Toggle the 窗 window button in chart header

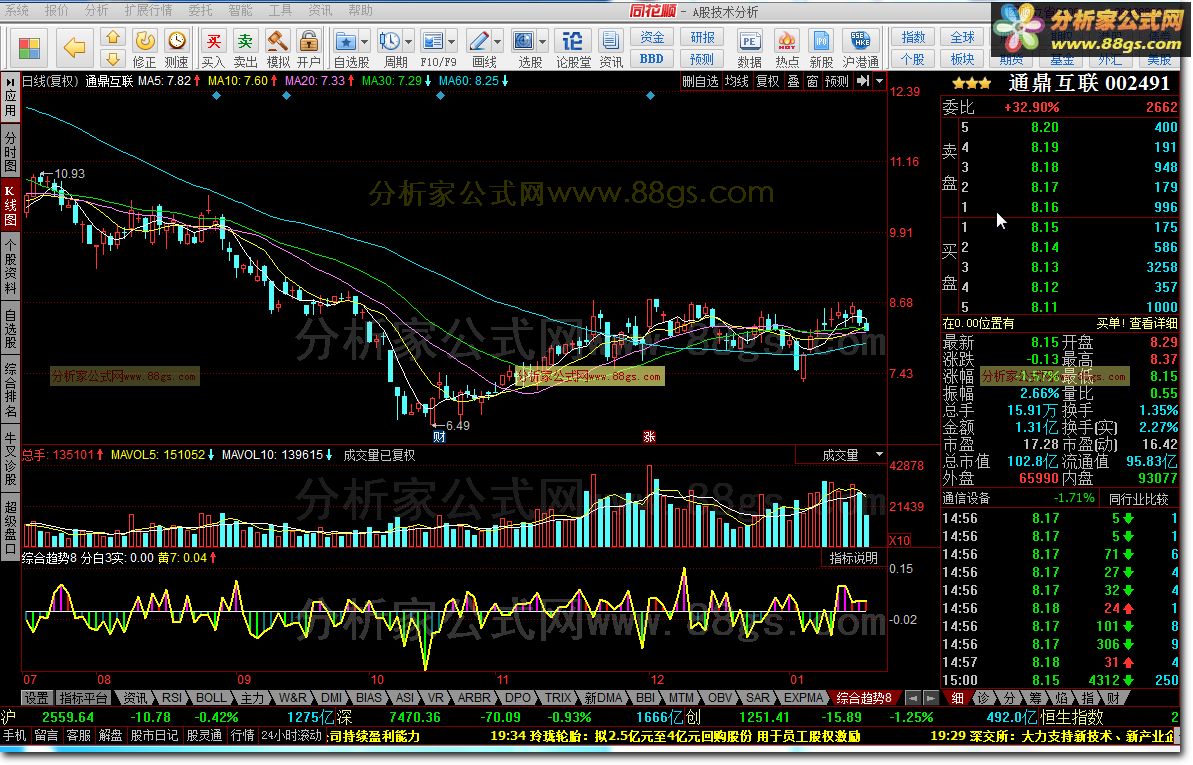click(812, 81)
